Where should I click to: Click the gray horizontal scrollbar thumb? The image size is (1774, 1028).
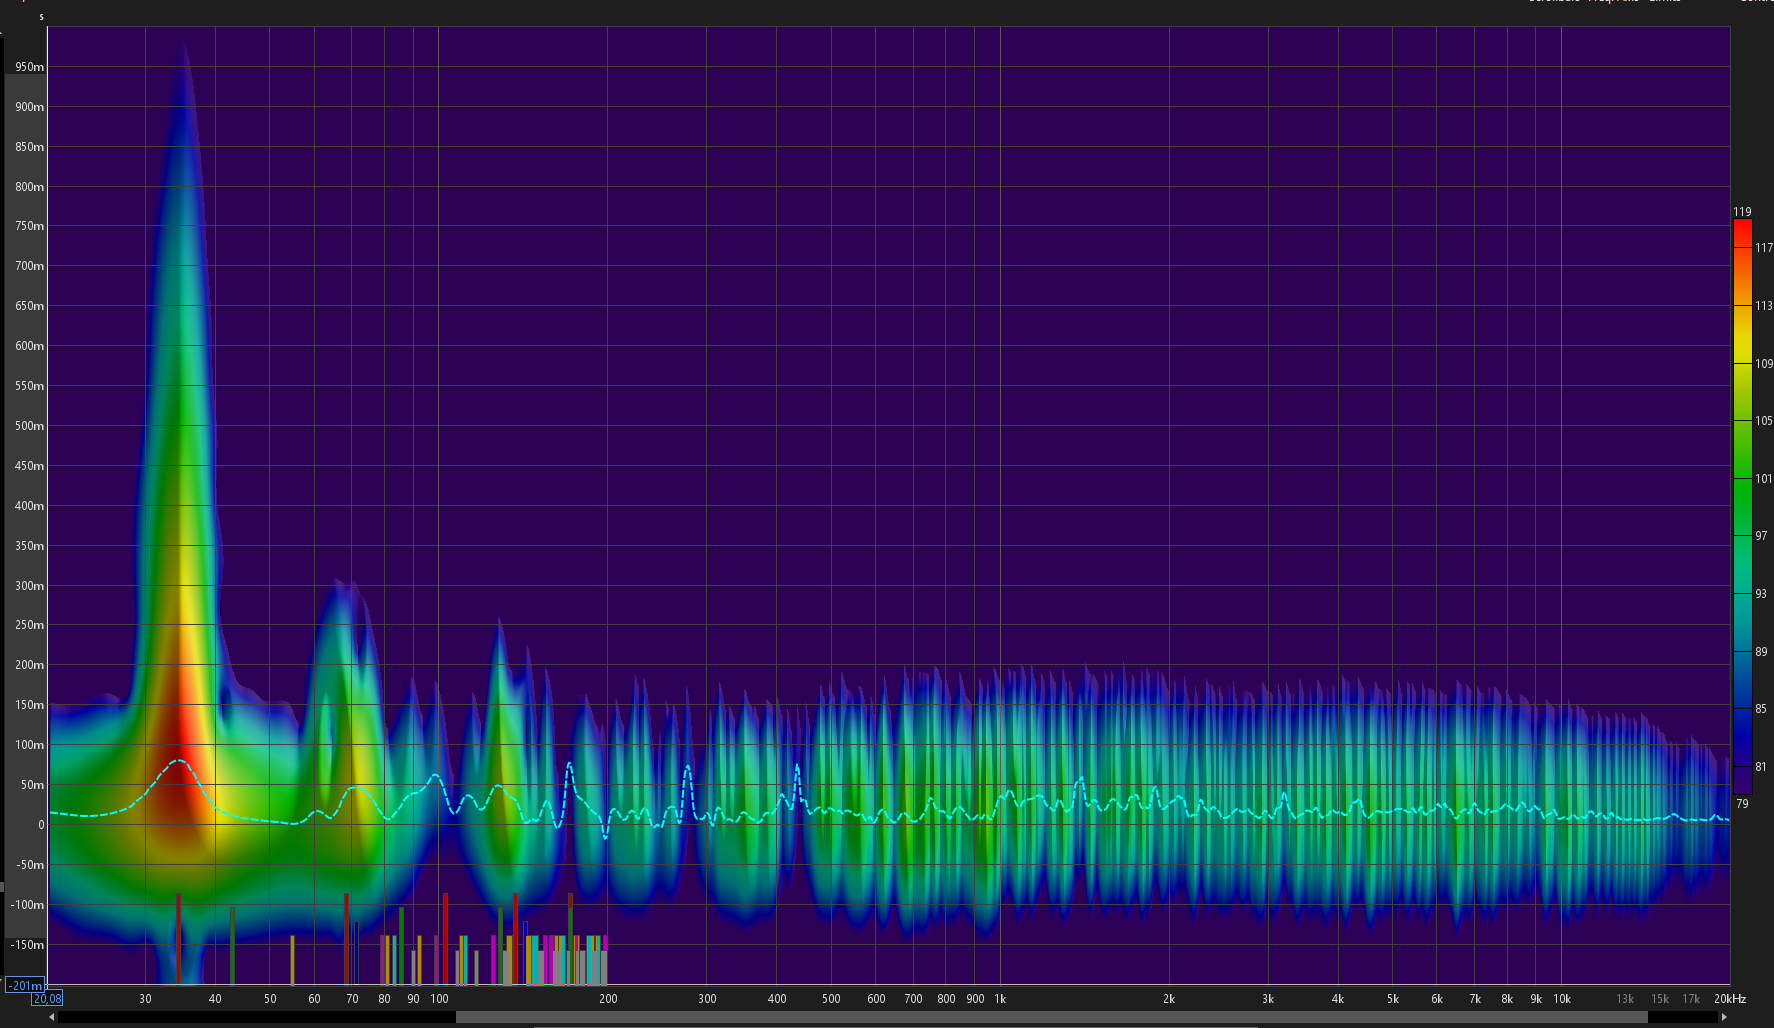coord(1052,1017)
